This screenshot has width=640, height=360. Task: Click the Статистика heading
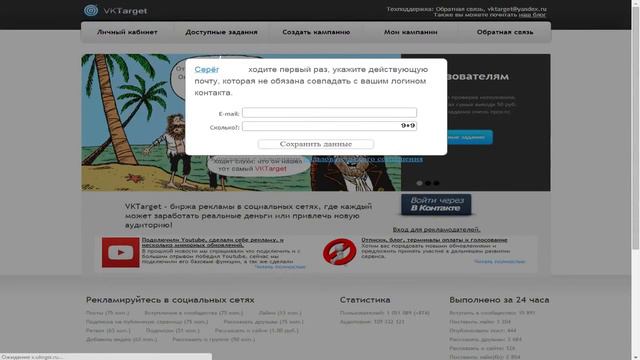point(365,300)
